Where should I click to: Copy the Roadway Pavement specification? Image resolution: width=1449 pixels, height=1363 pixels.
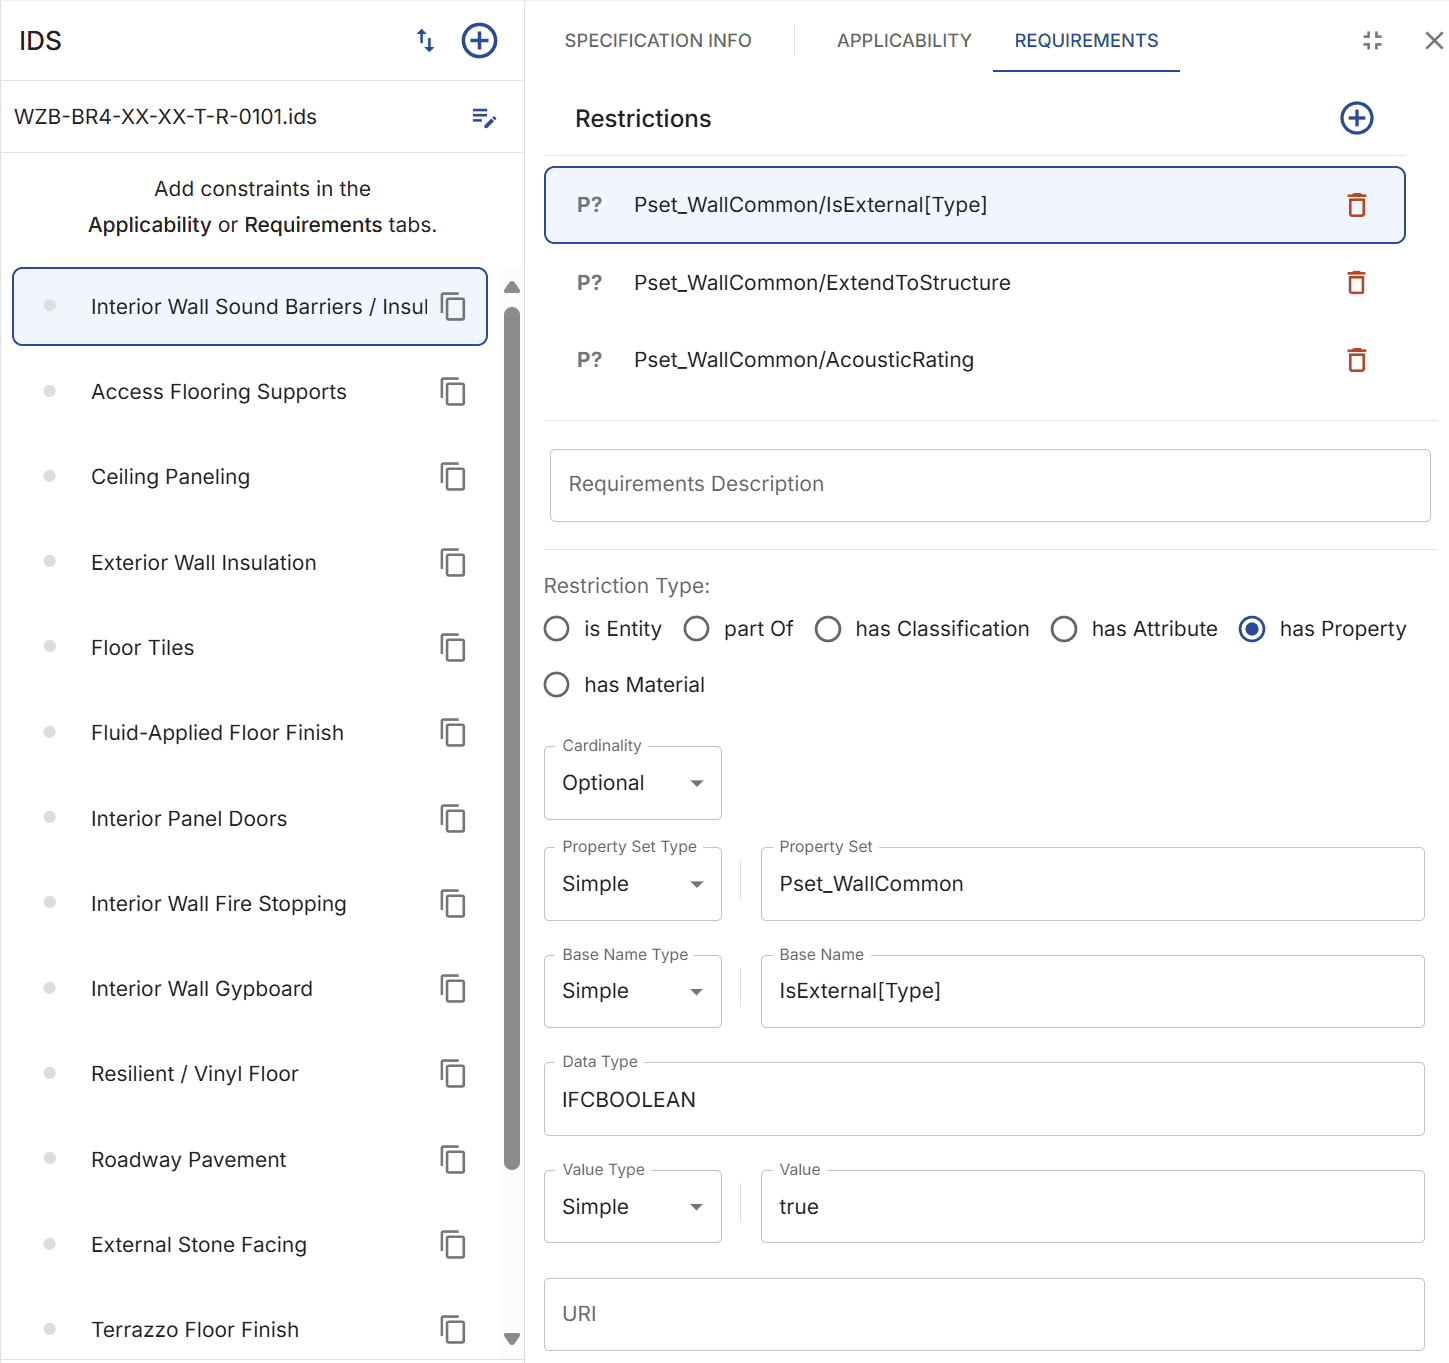pyautogui.click(x=453, y=1160)
